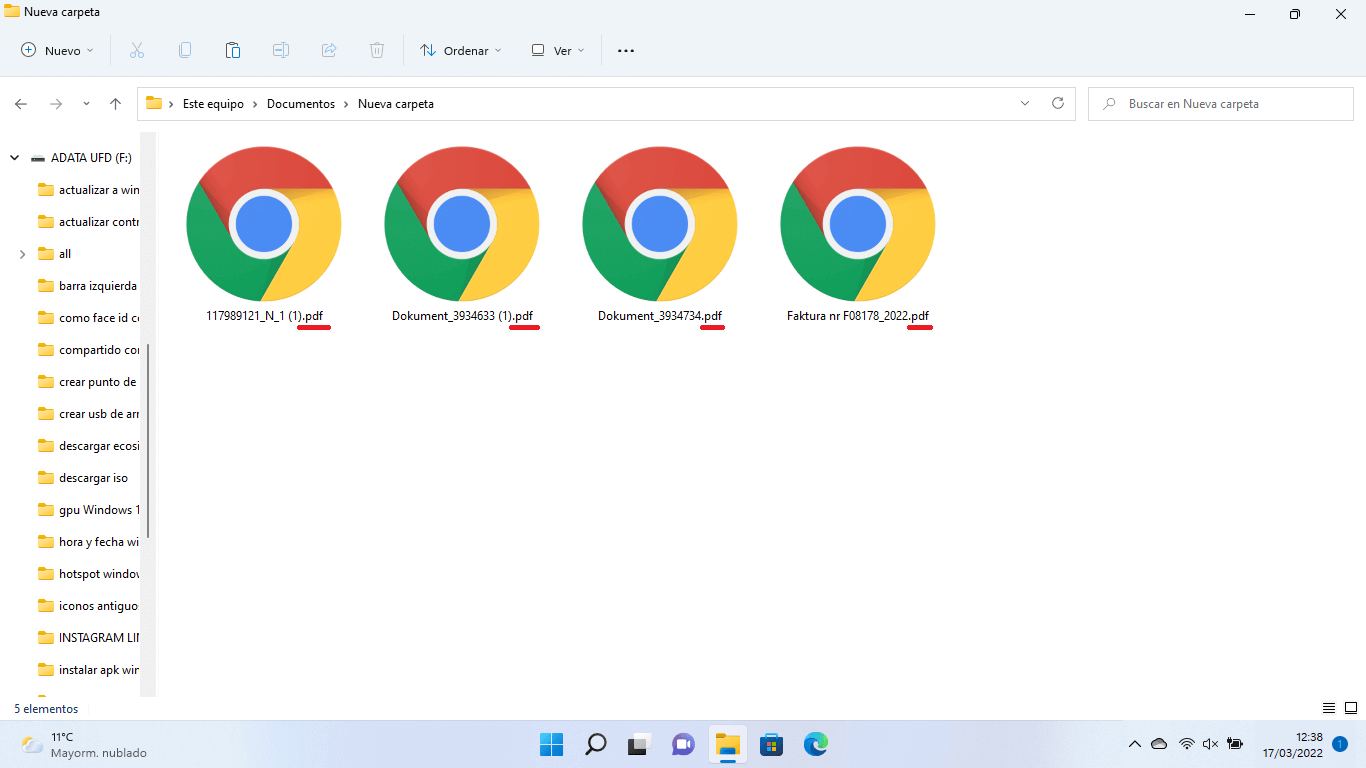
Task: Open the Ordenar sort dropdown
Action: click(x=461, y=50)
